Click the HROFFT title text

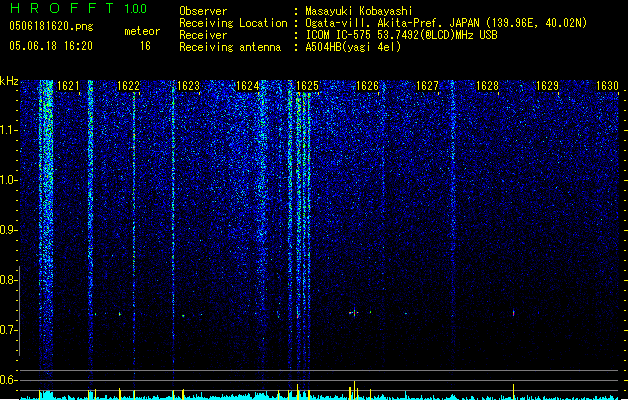click(62, 8)
